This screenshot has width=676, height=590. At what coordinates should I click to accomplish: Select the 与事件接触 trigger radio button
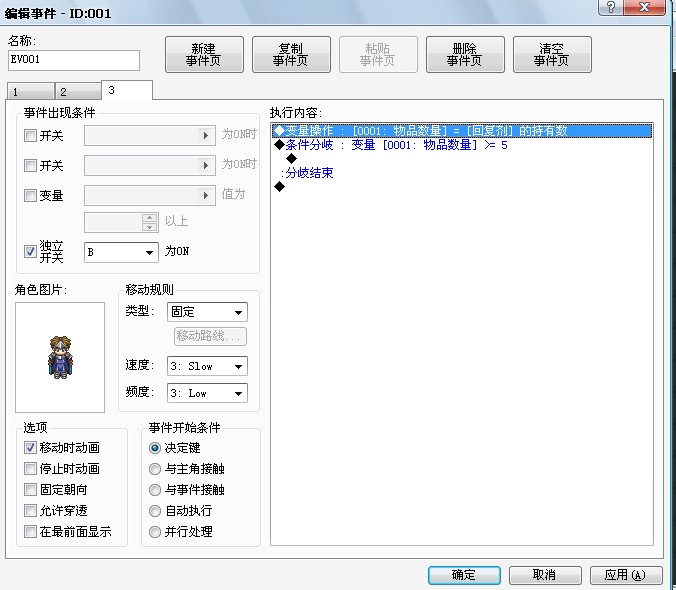coord(155,490)
